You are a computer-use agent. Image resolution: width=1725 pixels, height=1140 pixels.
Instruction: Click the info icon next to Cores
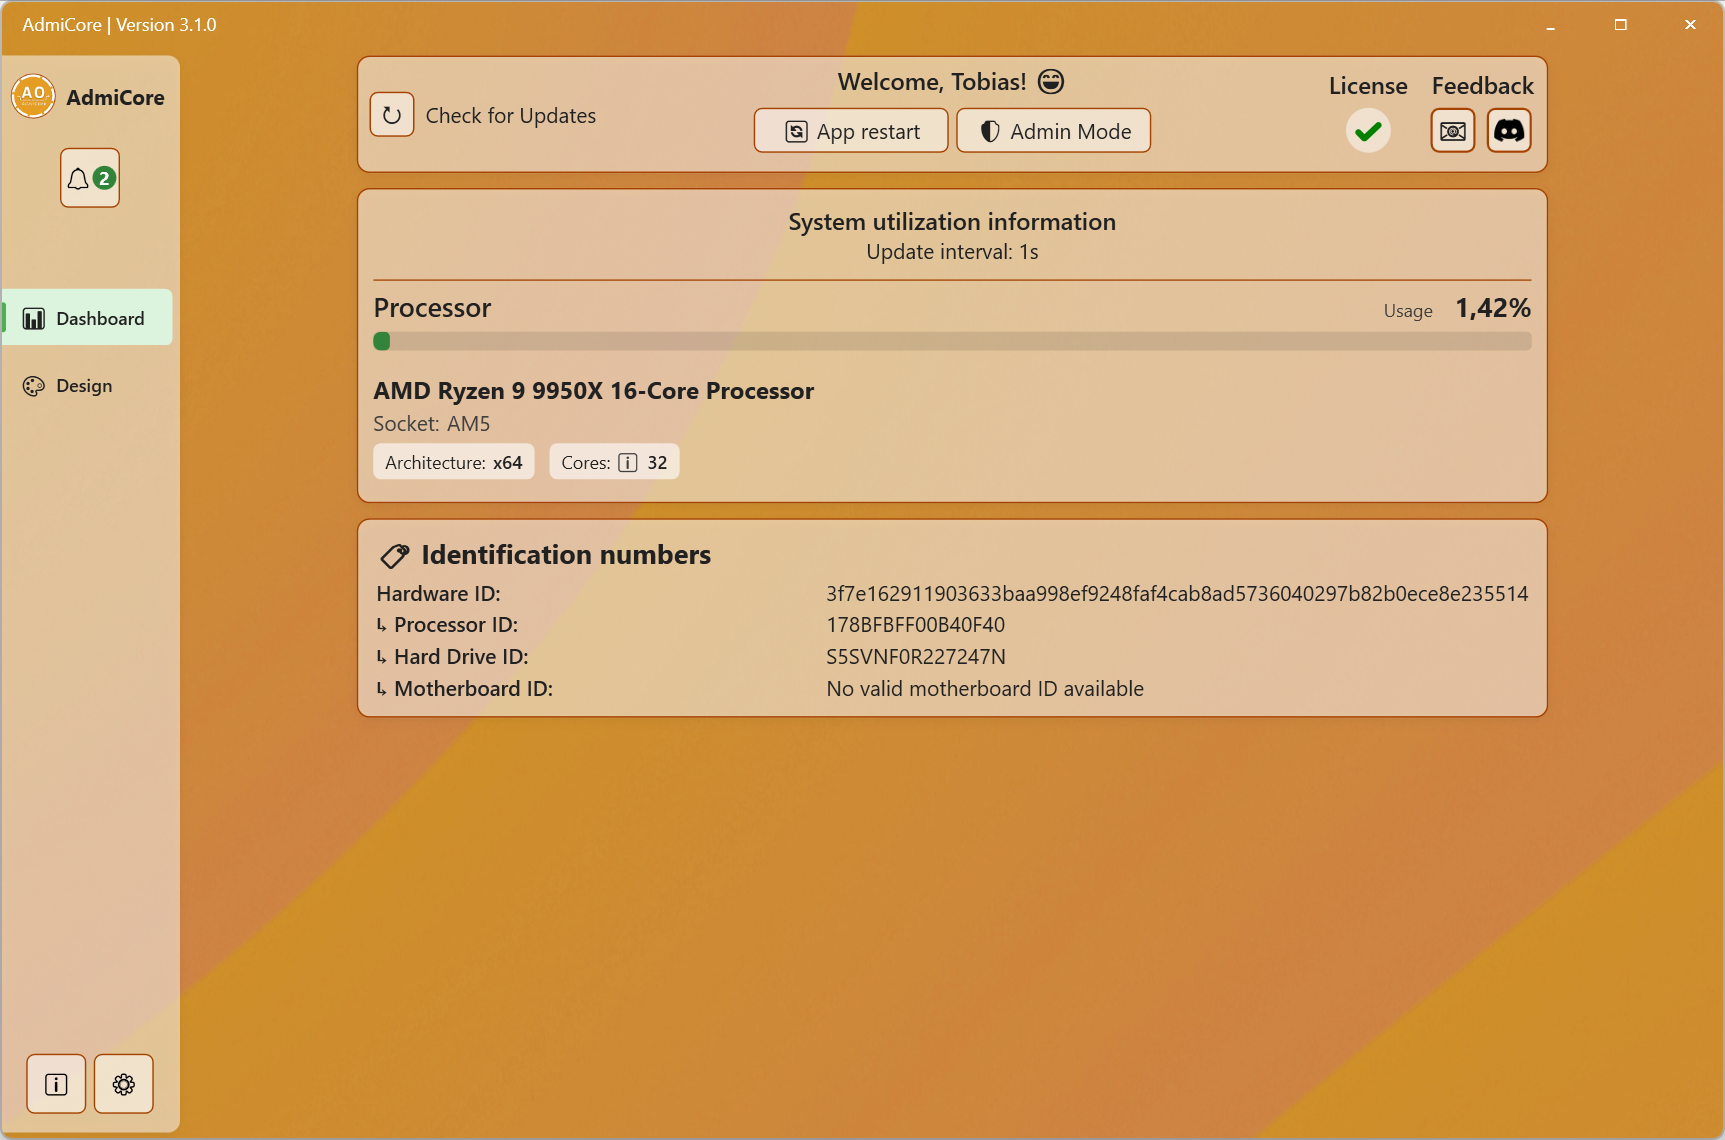(x=628, y=462)
